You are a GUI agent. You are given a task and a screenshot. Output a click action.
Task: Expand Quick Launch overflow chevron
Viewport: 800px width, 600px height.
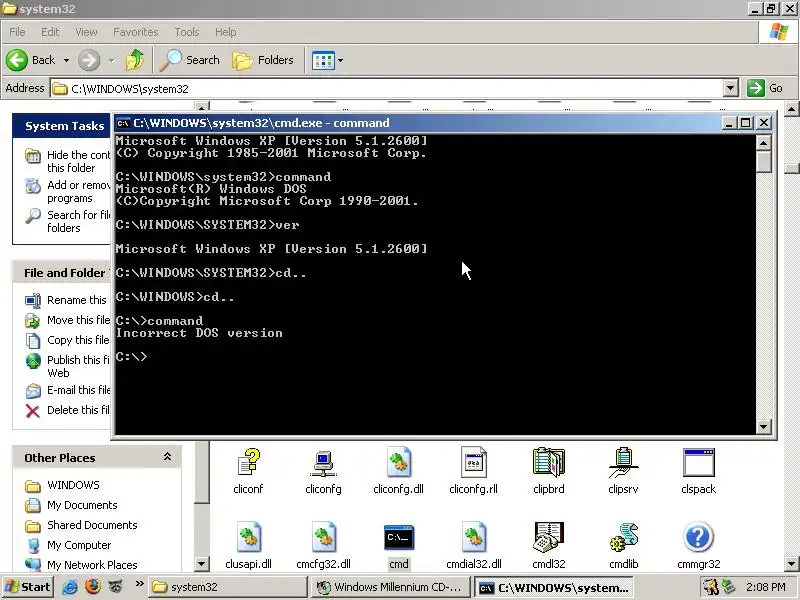point(139,584)
